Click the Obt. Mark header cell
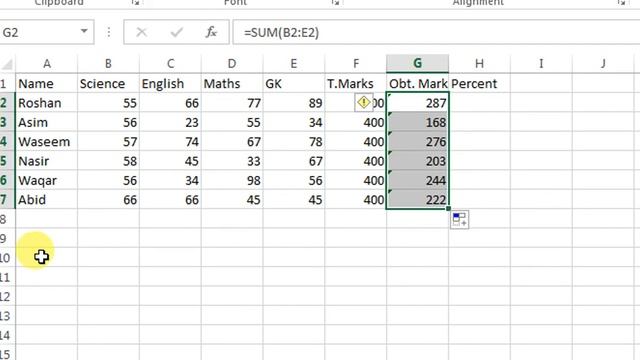The width and height of the screenshot is (640, 360). [x=418, y=84]
